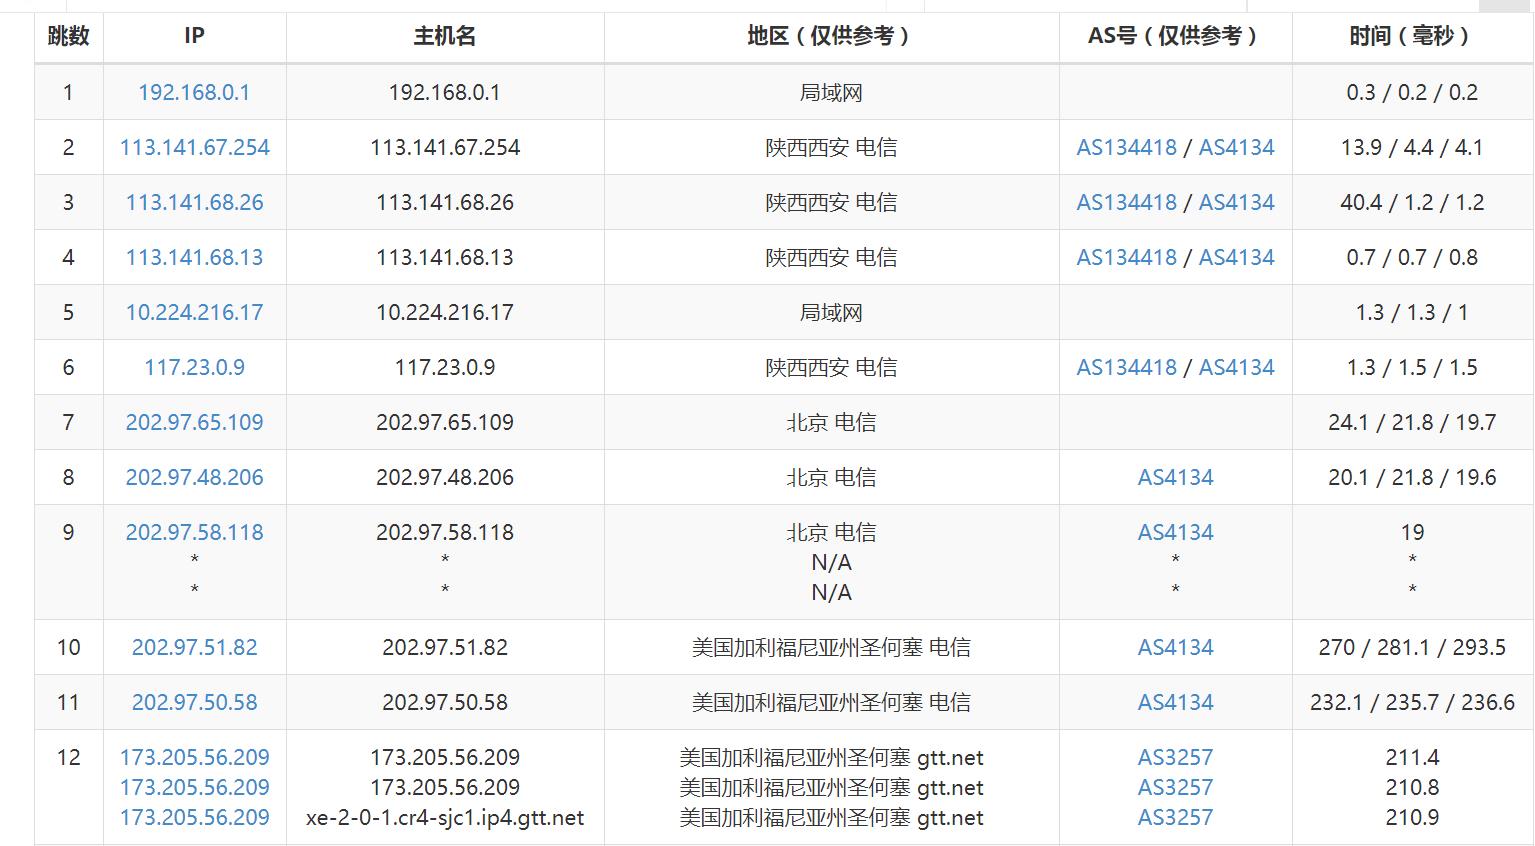Follow AS134418 link in the 117.23.0.9 row
The image size is (1535, 846).
(x=1126, y=367)
